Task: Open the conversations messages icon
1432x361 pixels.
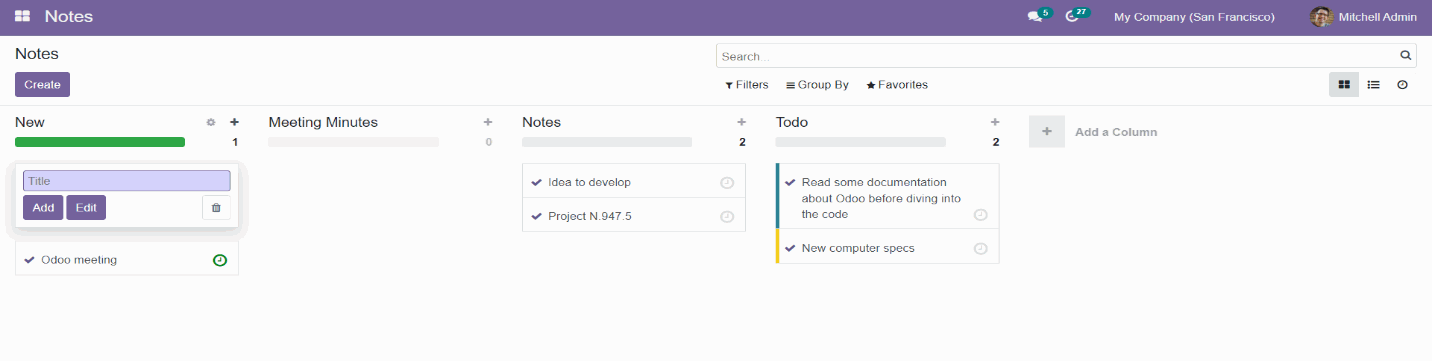Action: pyautogui.click(x=1035, y=17)
